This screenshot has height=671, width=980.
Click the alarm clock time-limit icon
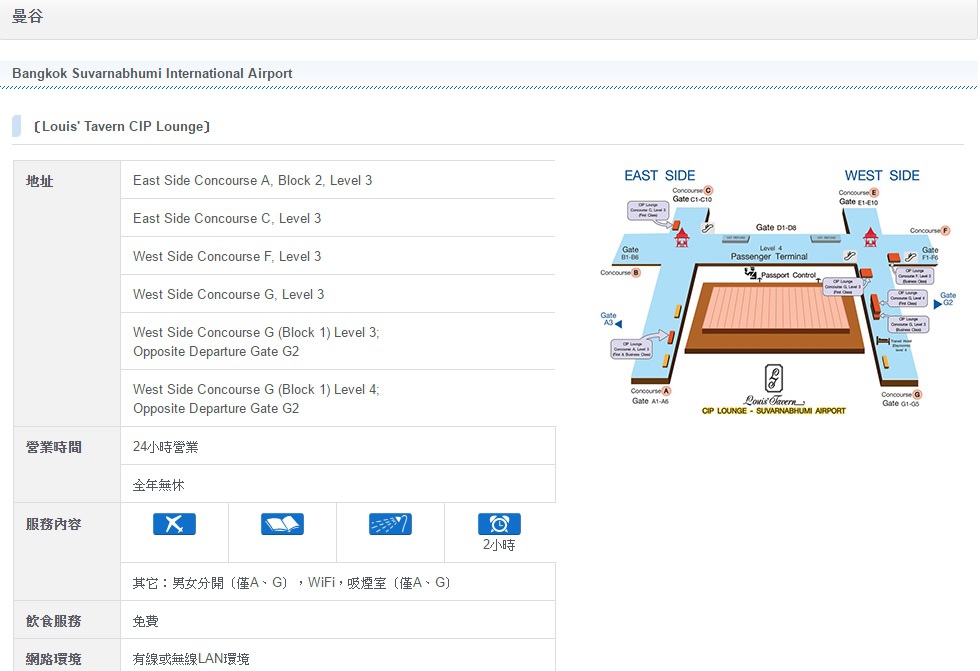coord(499,524)
